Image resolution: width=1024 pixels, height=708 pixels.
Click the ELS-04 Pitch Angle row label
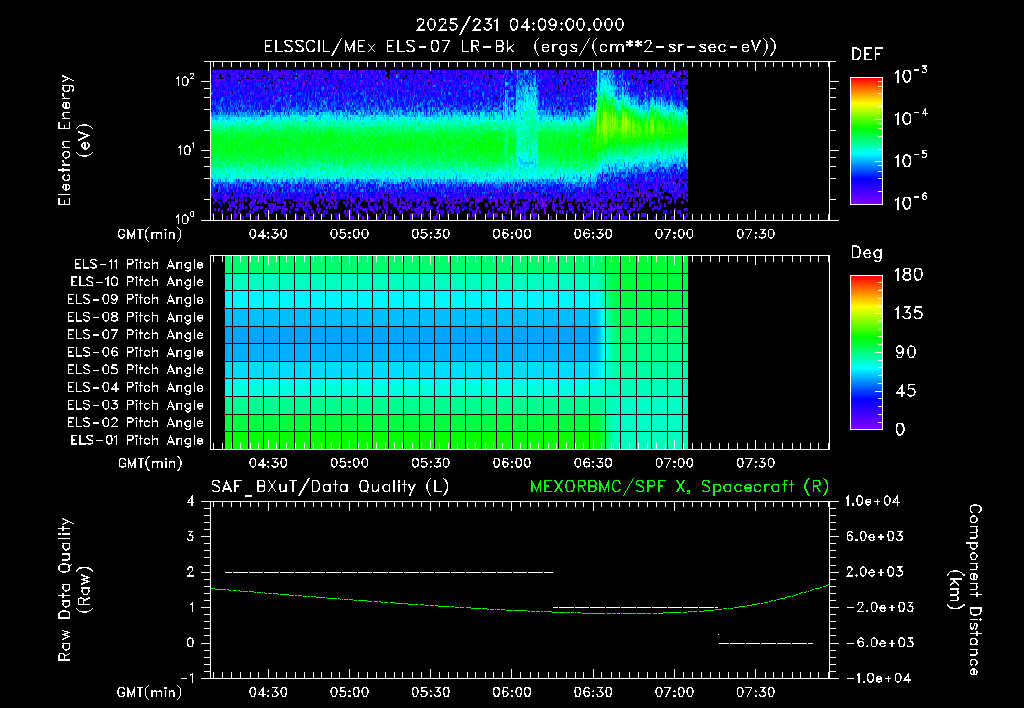click(x=136, y=387)
